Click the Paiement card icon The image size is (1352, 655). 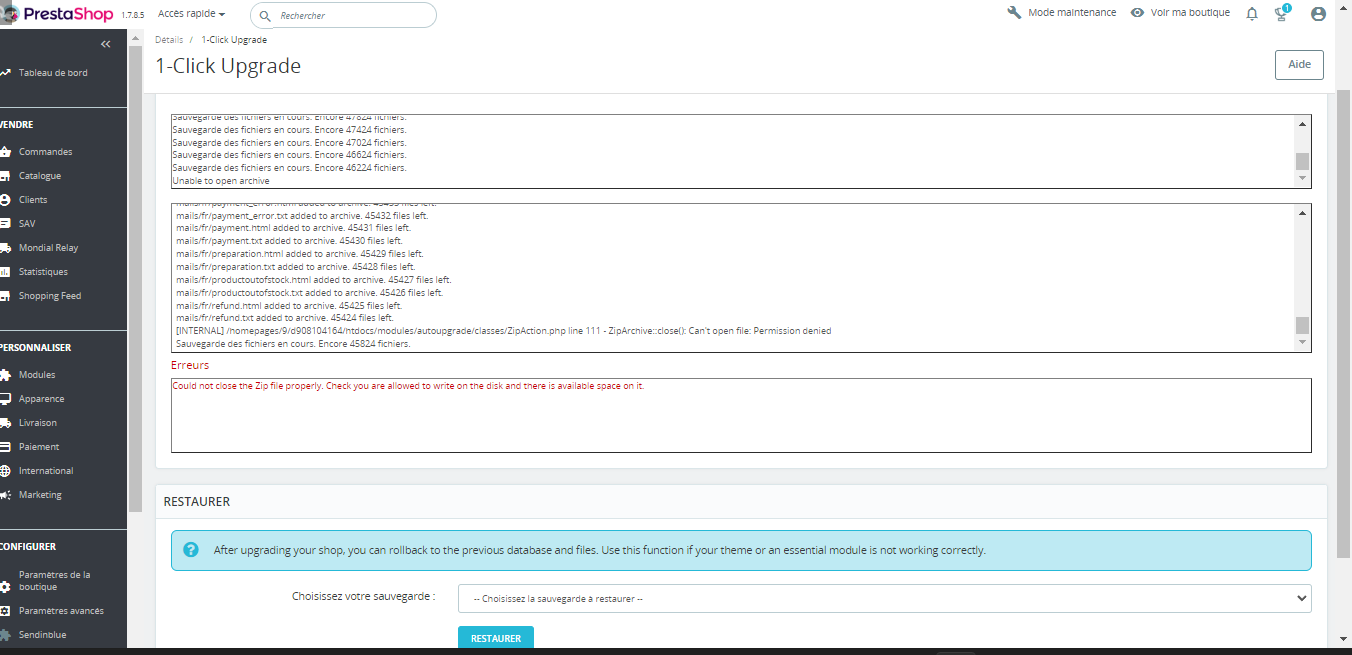click(x=5, y=447)
